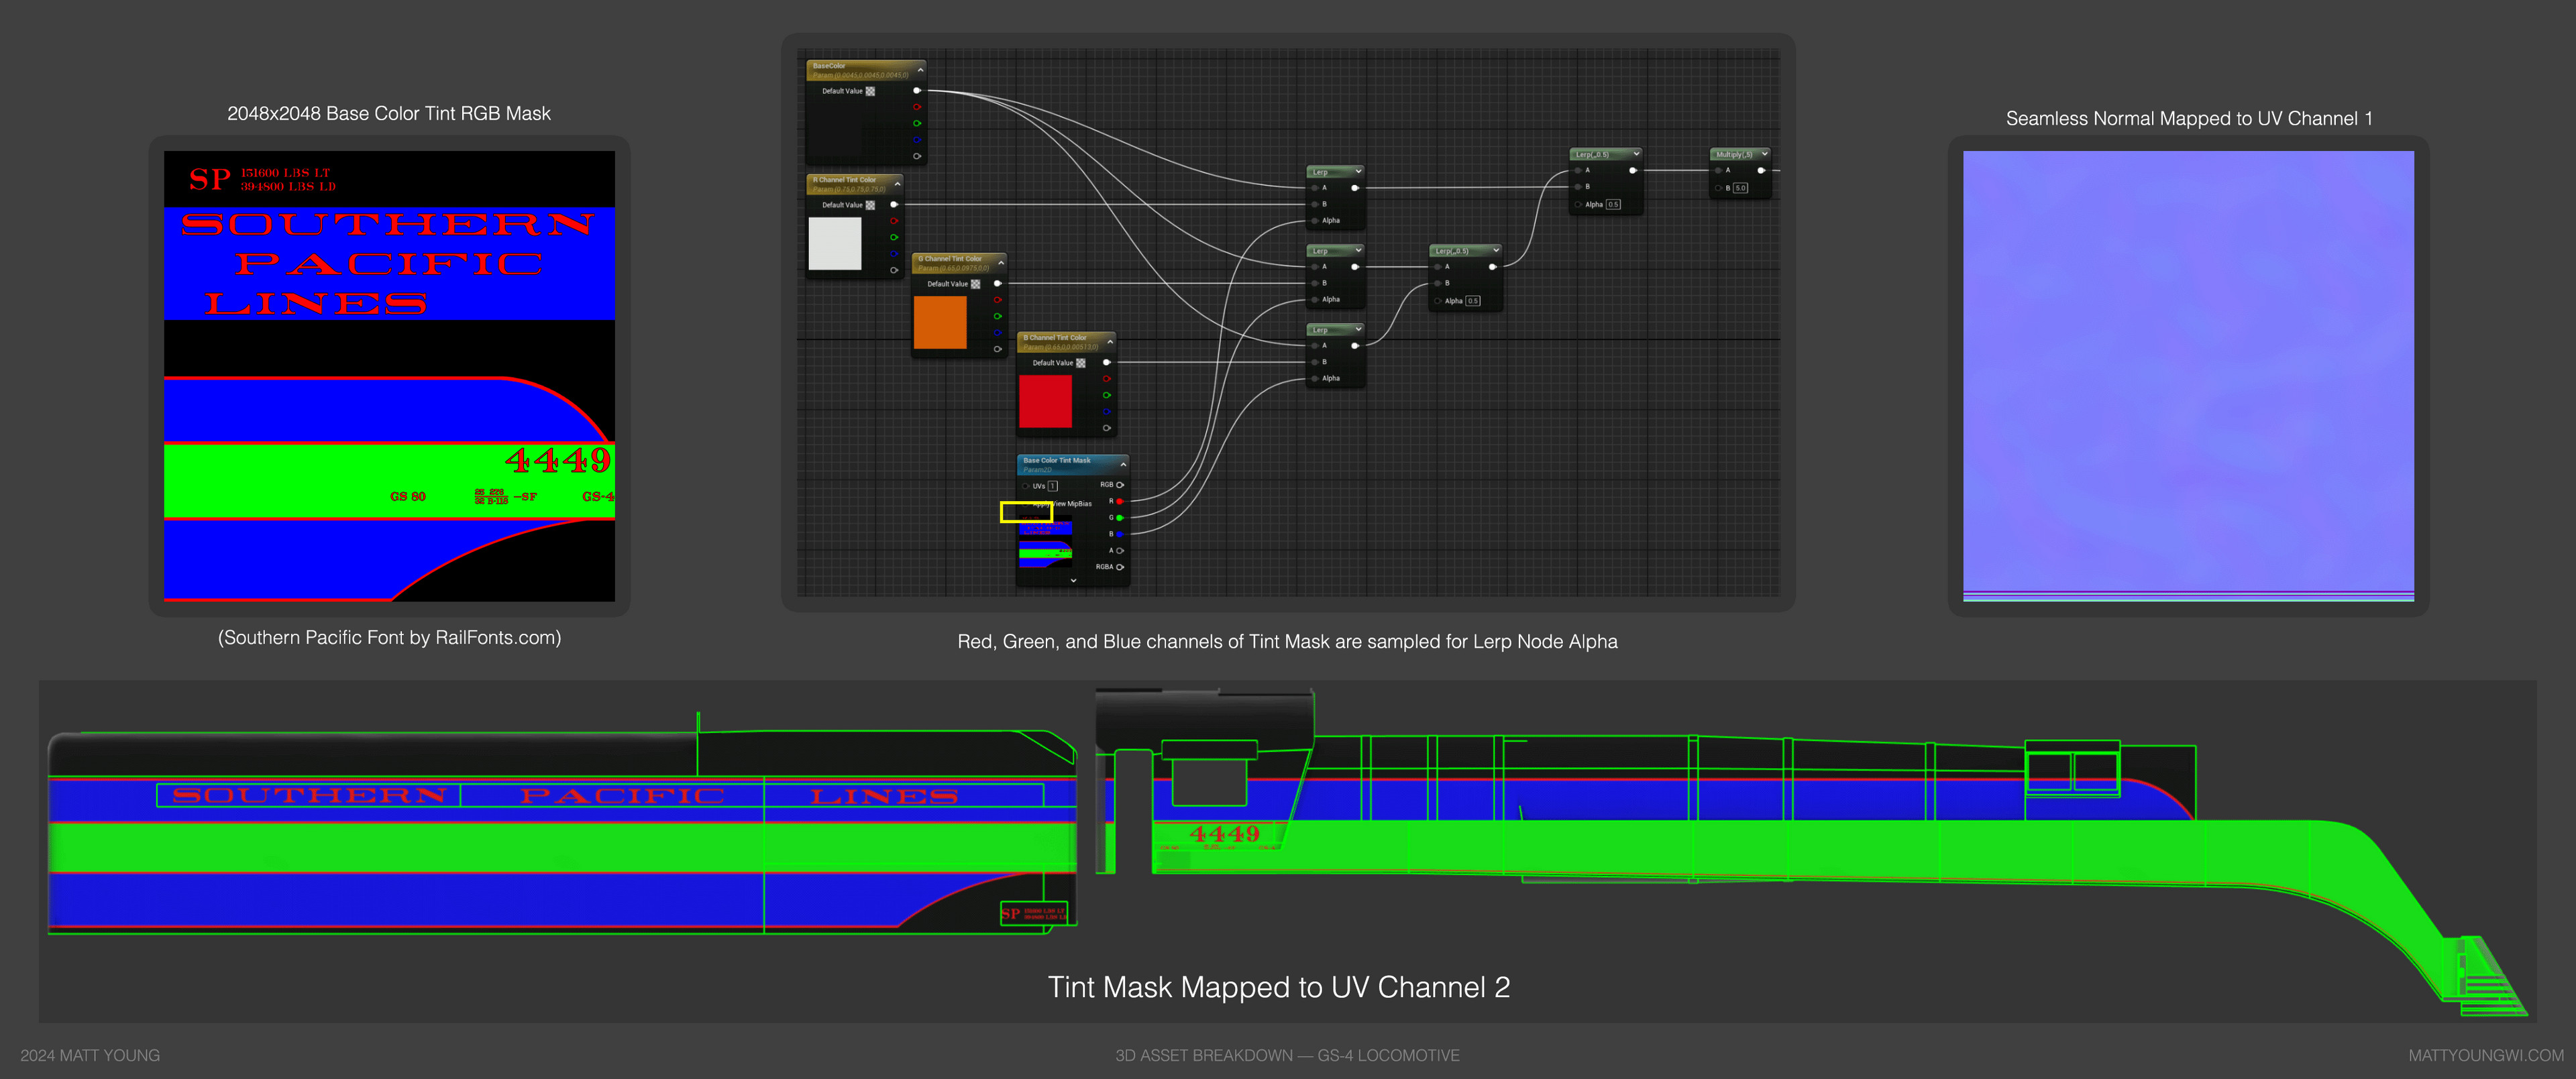
Task: Select BaseColor node's red output pin
Action: [x=917, y=107]
